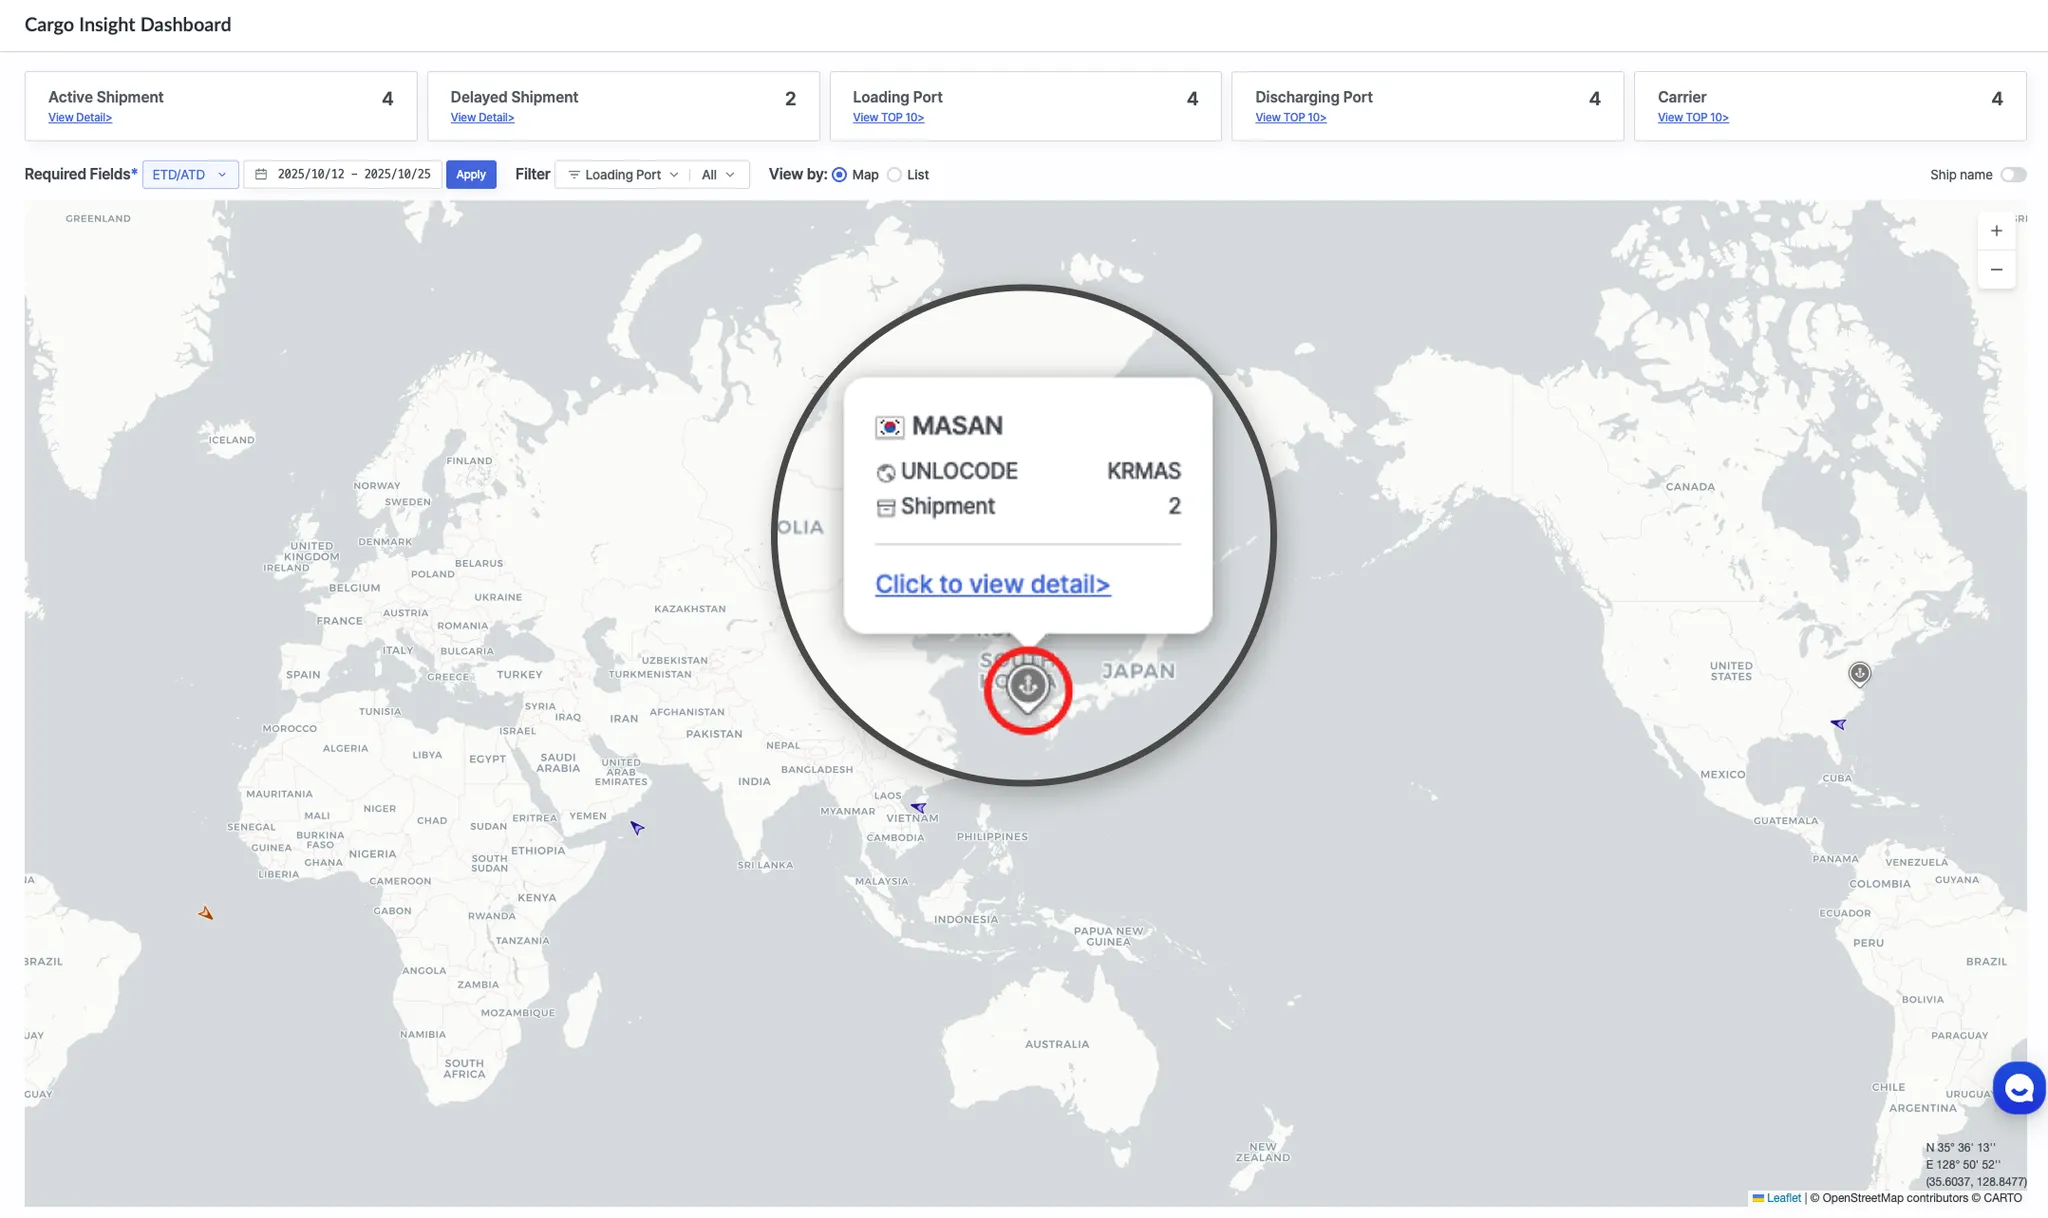Open Delayed Shipment View Detail link
Screen dimensions: 2048x1218
point(482,118)
